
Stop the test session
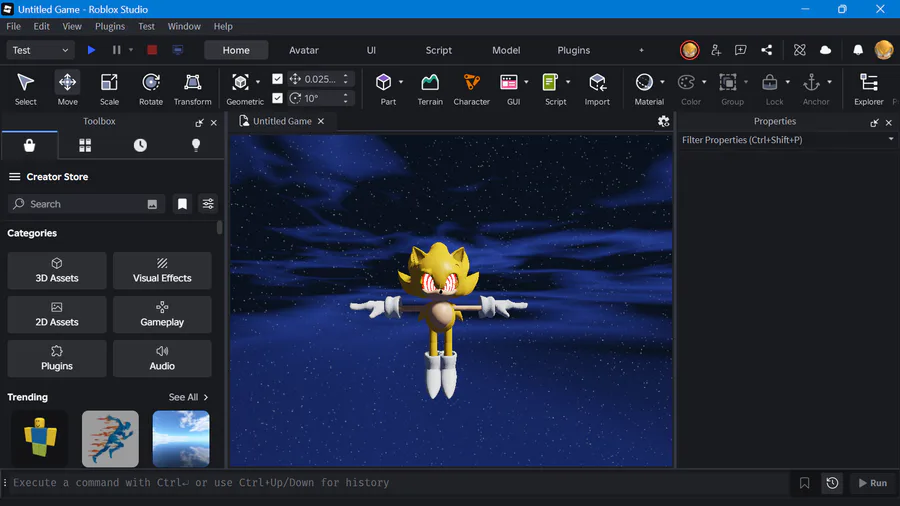152,50
